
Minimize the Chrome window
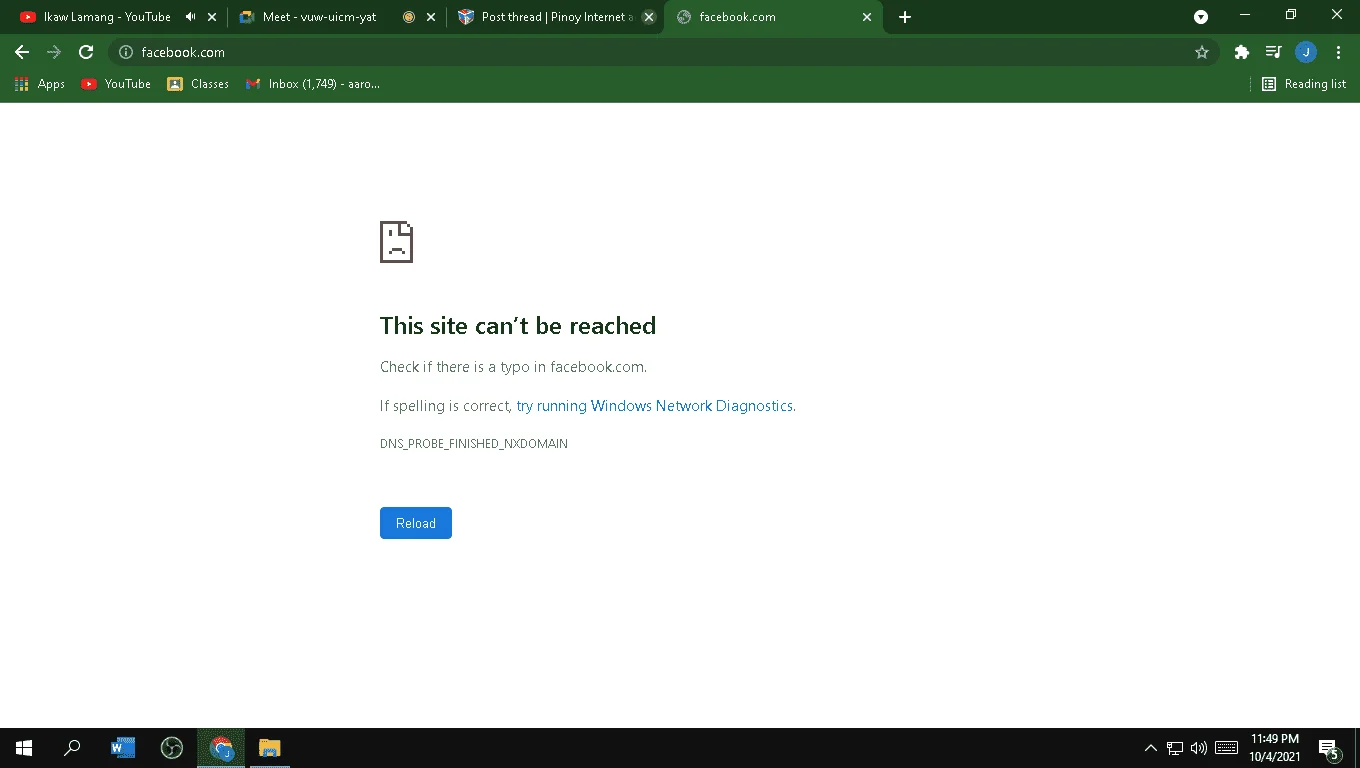pyautogui.click(x=1245, y=15)
